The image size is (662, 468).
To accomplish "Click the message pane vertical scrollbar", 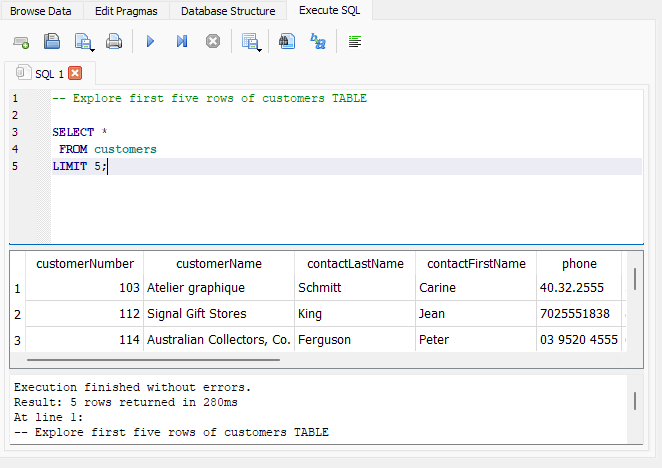I will [x=634, y=401].
